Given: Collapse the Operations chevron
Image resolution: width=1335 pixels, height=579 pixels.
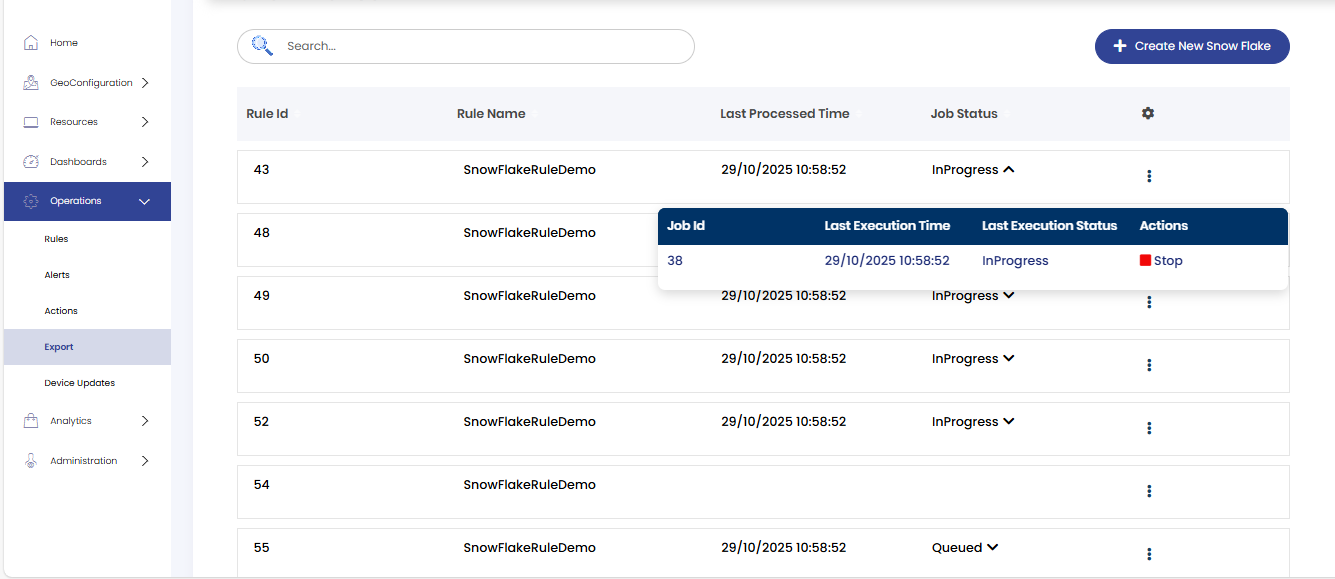Looking at the screenshot, I should (145, 202).
